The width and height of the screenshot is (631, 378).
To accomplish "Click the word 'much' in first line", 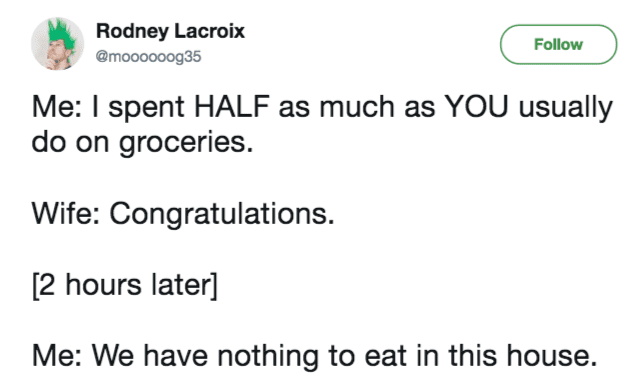I will pos(357,107).
